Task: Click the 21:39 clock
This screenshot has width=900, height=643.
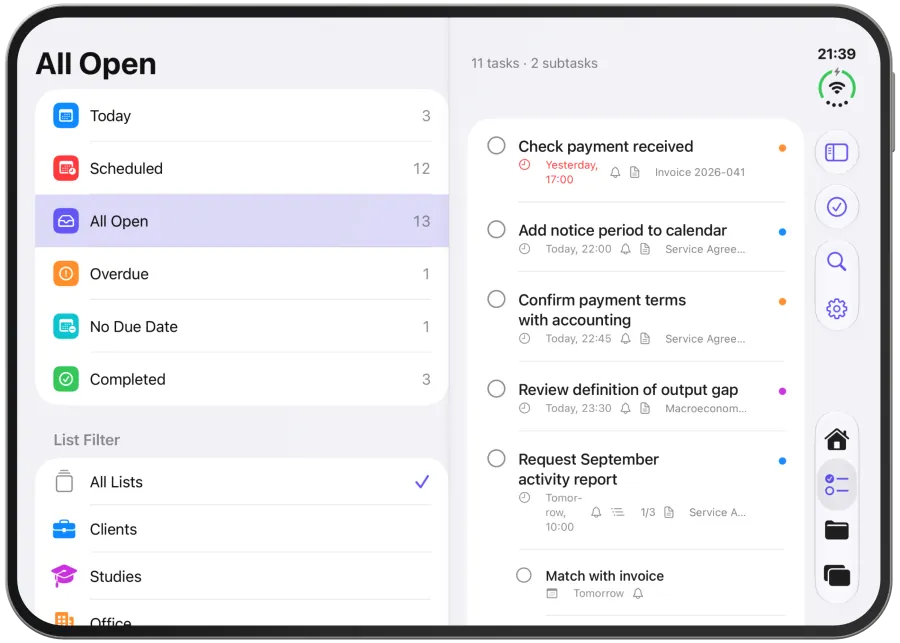Action: click(836, 54)
